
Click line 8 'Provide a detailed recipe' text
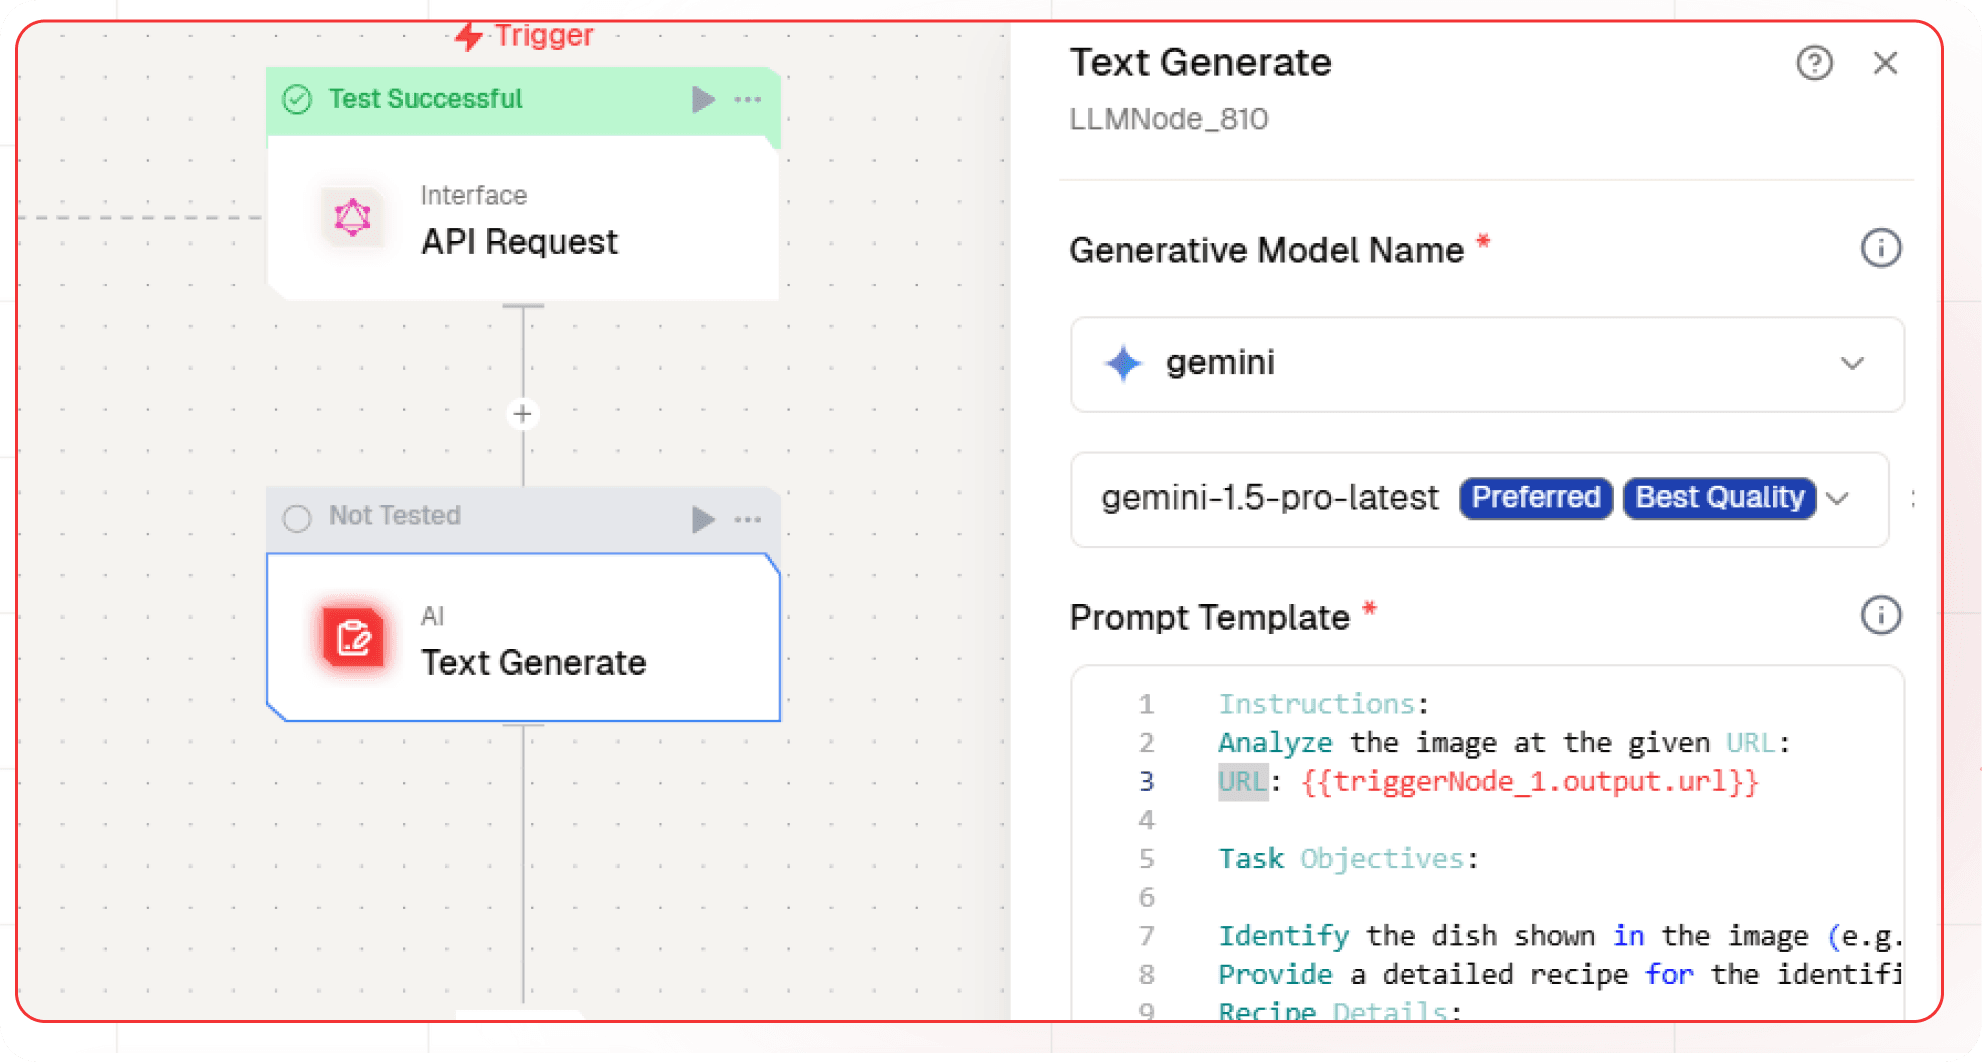[x=1559, y=975]
